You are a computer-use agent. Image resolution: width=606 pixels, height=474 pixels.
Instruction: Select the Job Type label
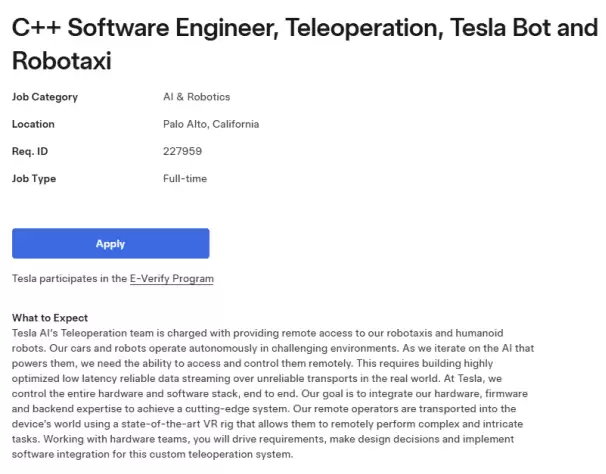tap(34, 178)
